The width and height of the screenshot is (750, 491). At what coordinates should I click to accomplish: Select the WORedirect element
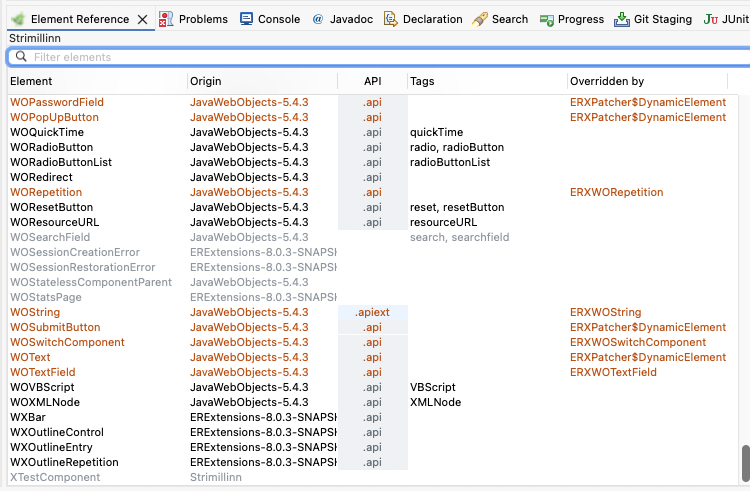pos(41,177)
